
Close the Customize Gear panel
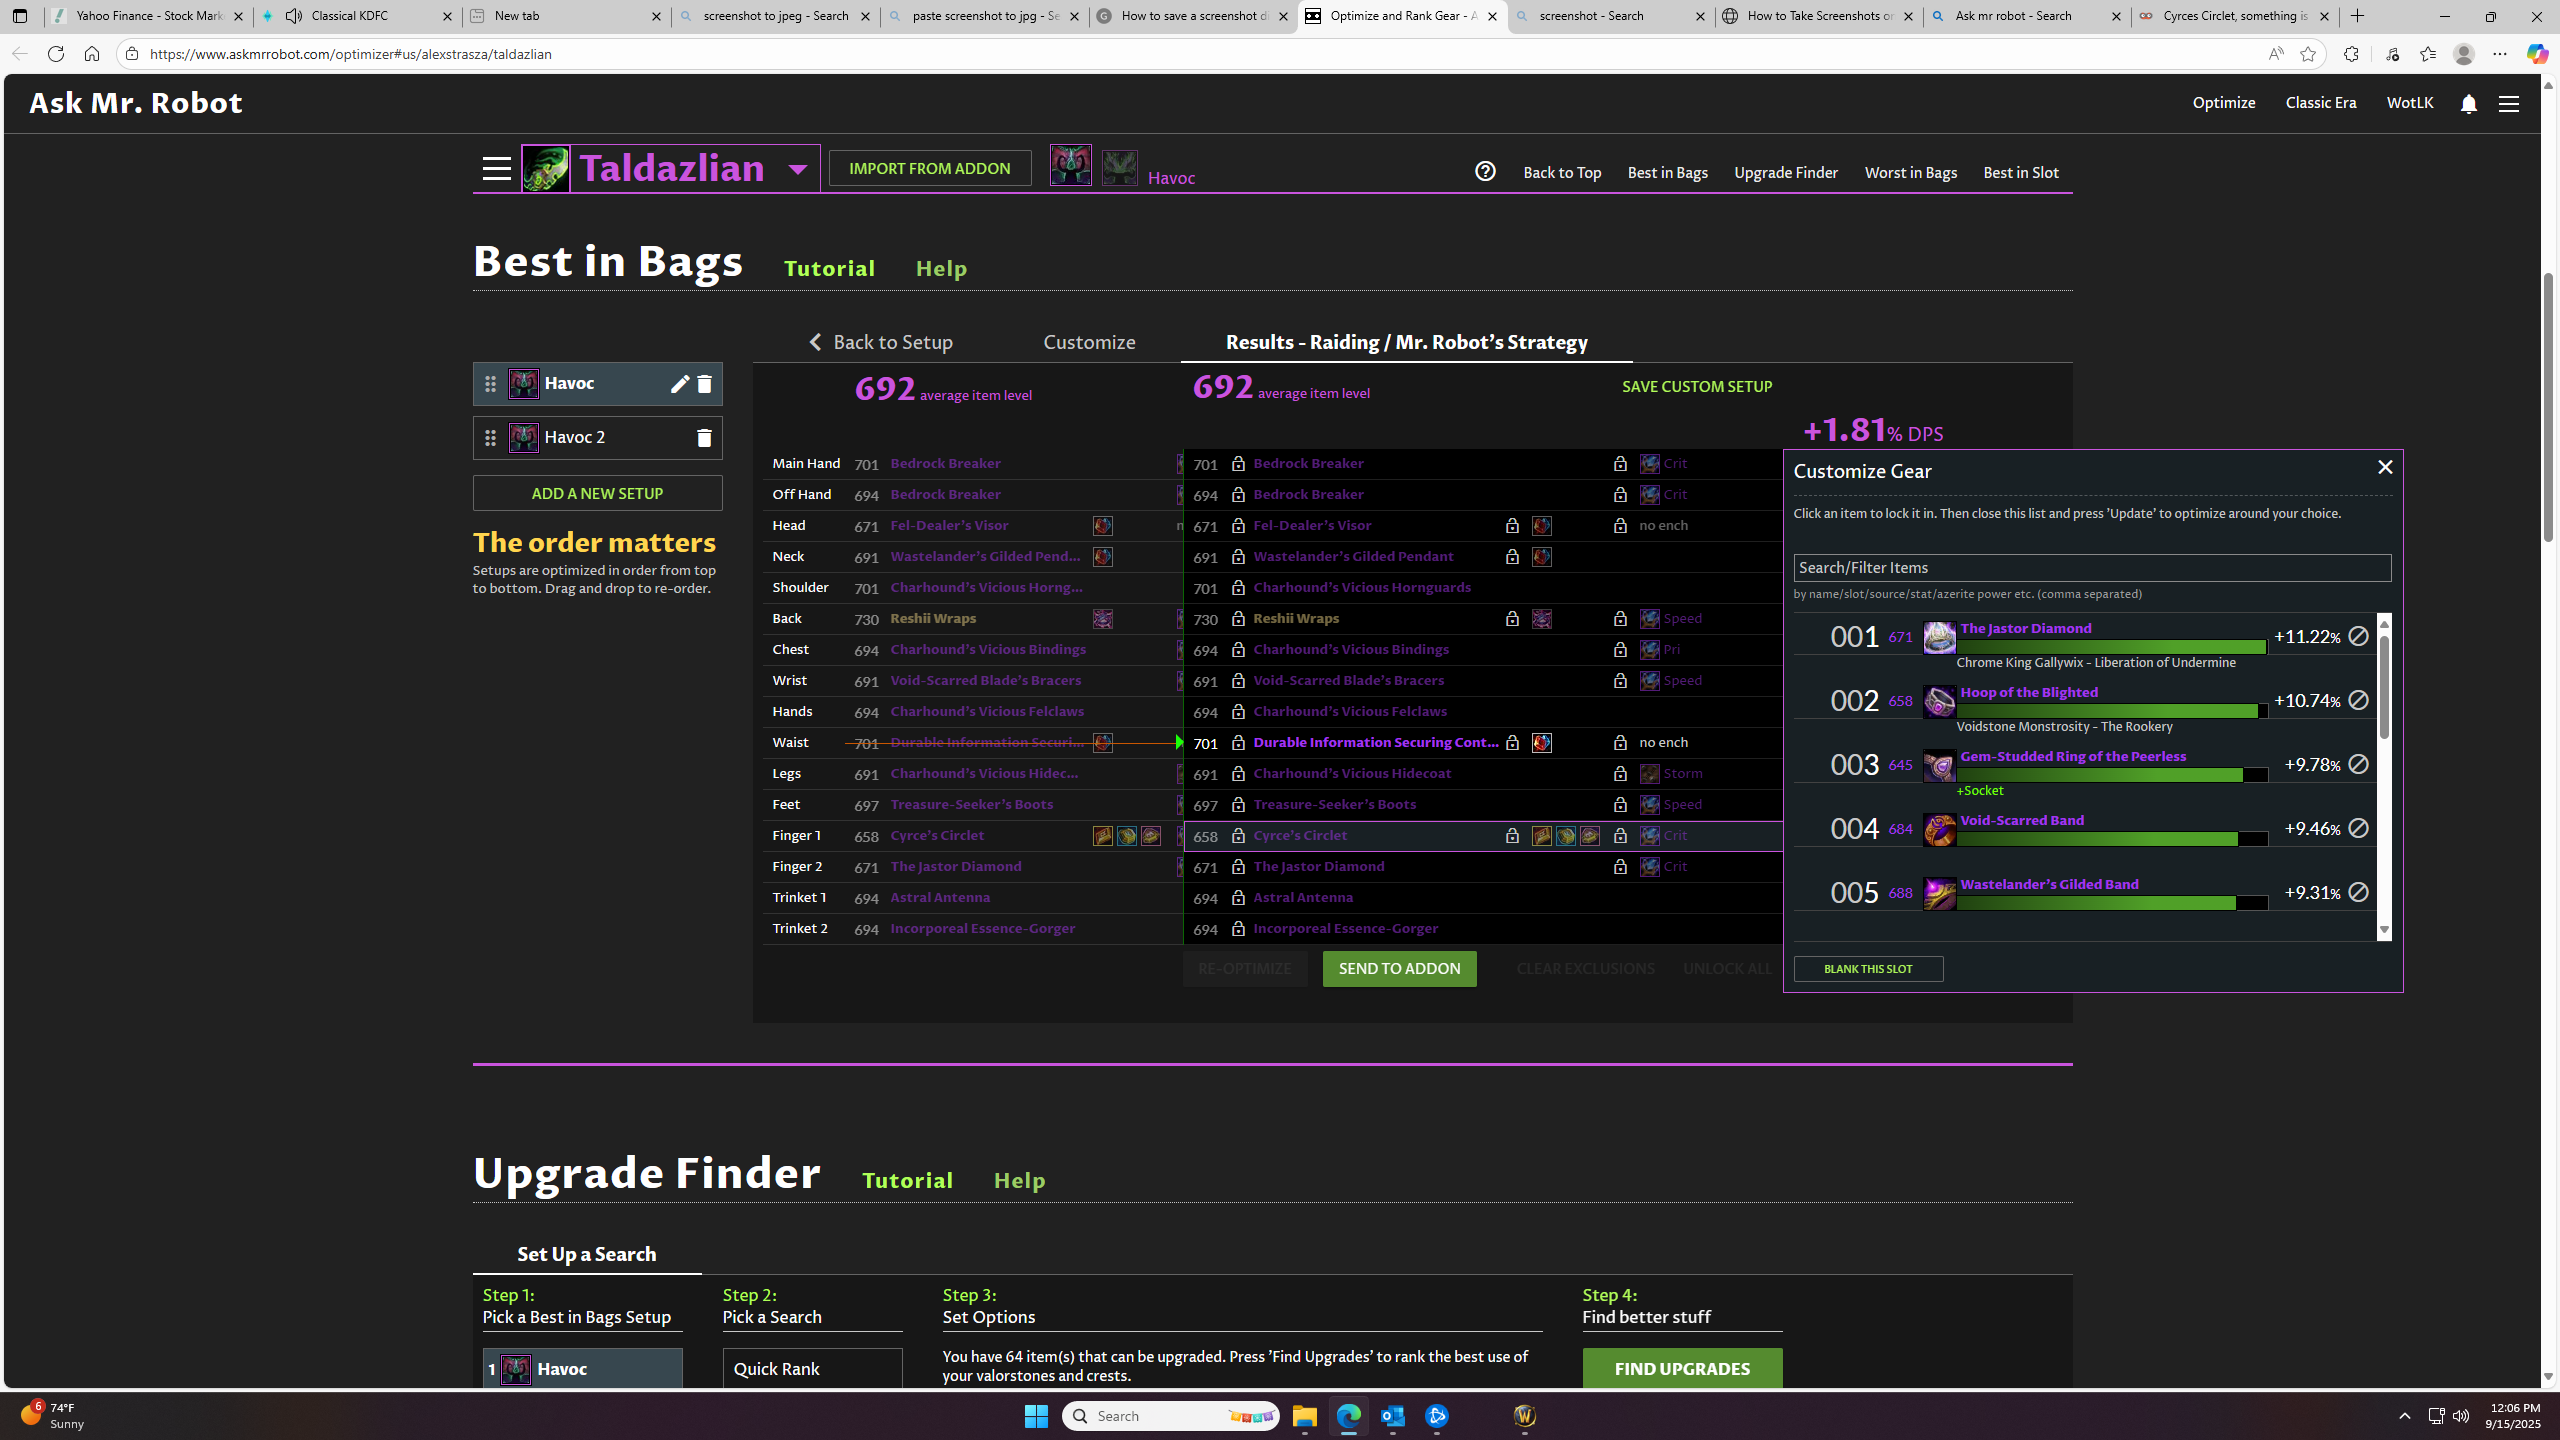(x=2385, y=468)
